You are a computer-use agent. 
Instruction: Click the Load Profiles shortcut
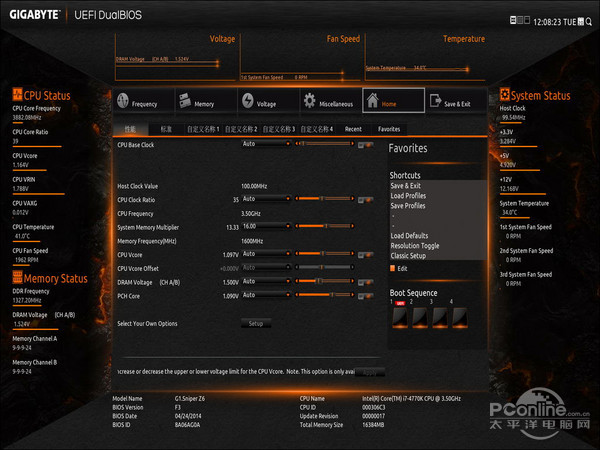[408, 196]
